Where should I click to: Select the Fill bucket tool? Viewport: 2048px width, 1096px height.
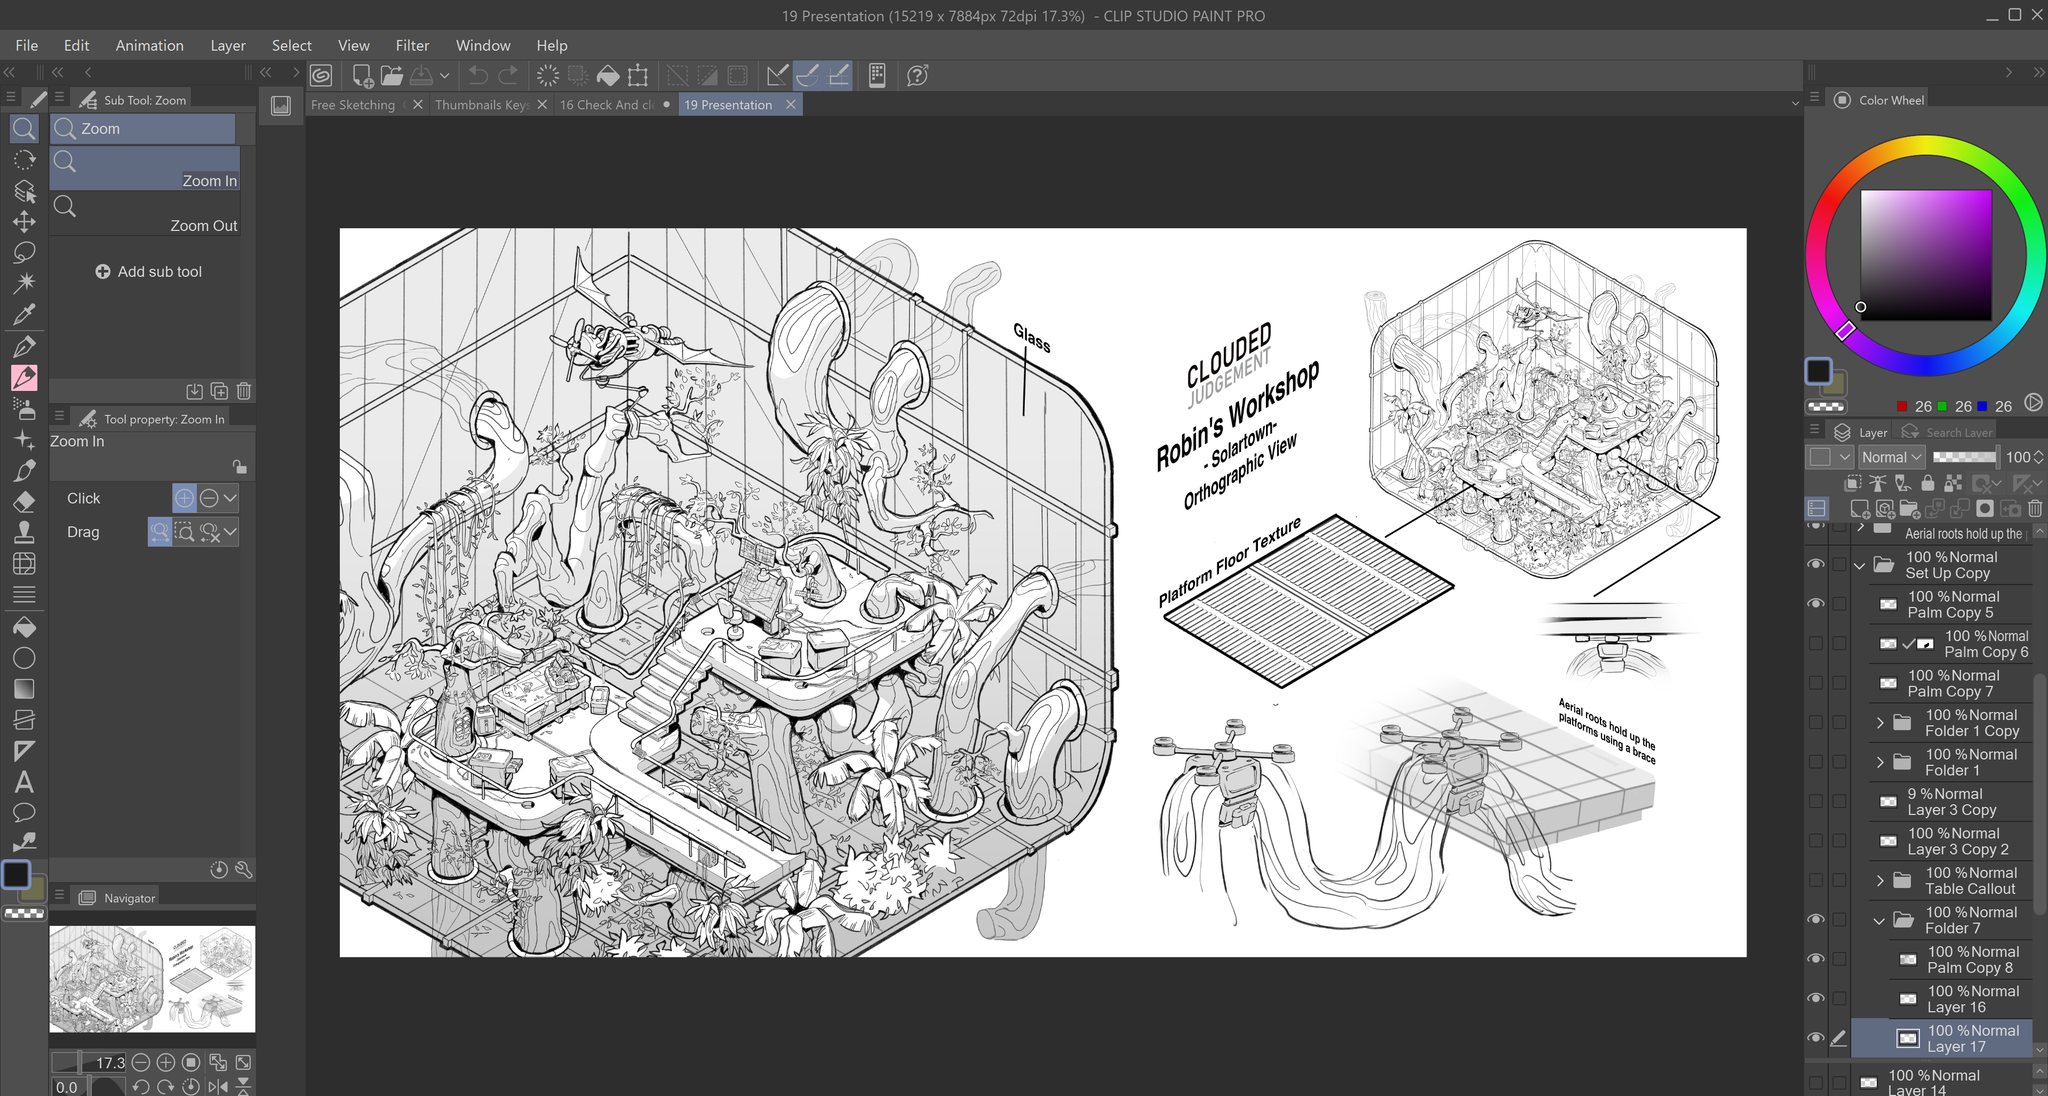(x=24, y=627)
